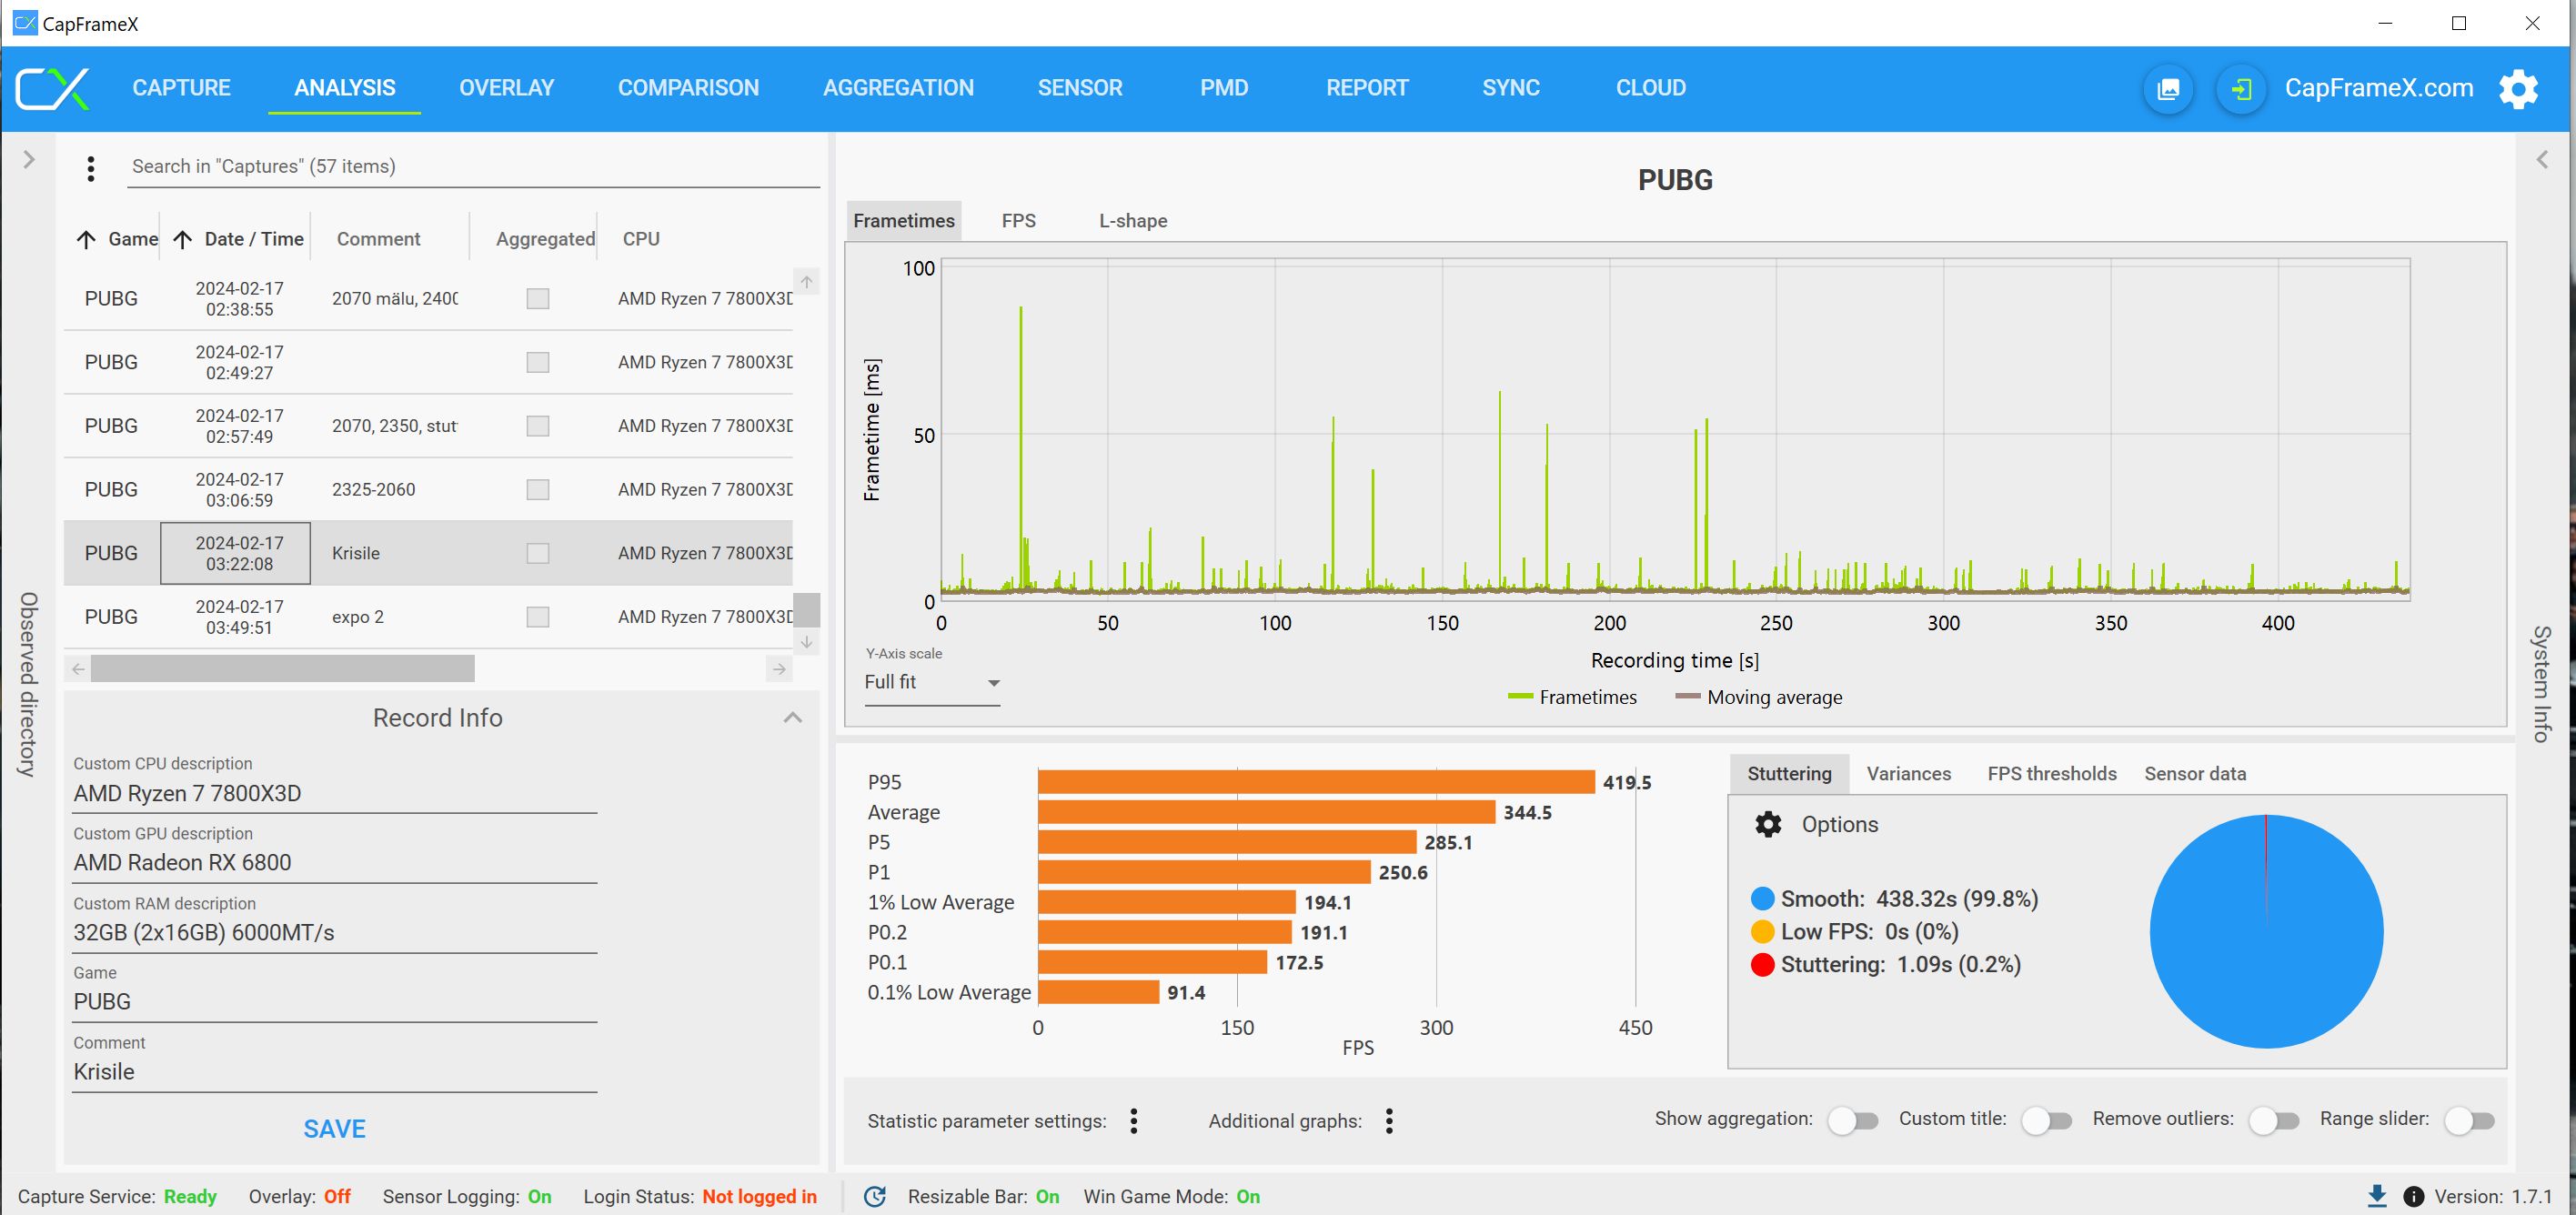Screen dimensions: 2576x1215
Task: Toggle Aggregated checkbox for expo 2 capture
Action: pos(538,617)
